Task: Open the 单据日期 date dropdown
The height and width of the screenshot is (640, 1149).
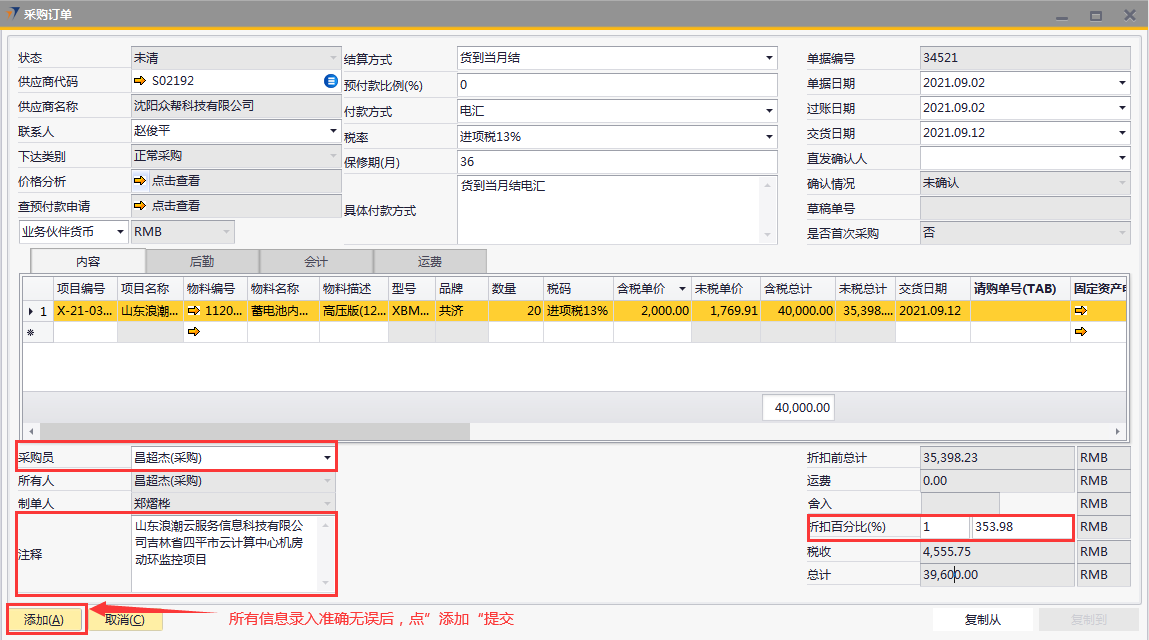Action: pyautogui.click(x=1122, y=83)
